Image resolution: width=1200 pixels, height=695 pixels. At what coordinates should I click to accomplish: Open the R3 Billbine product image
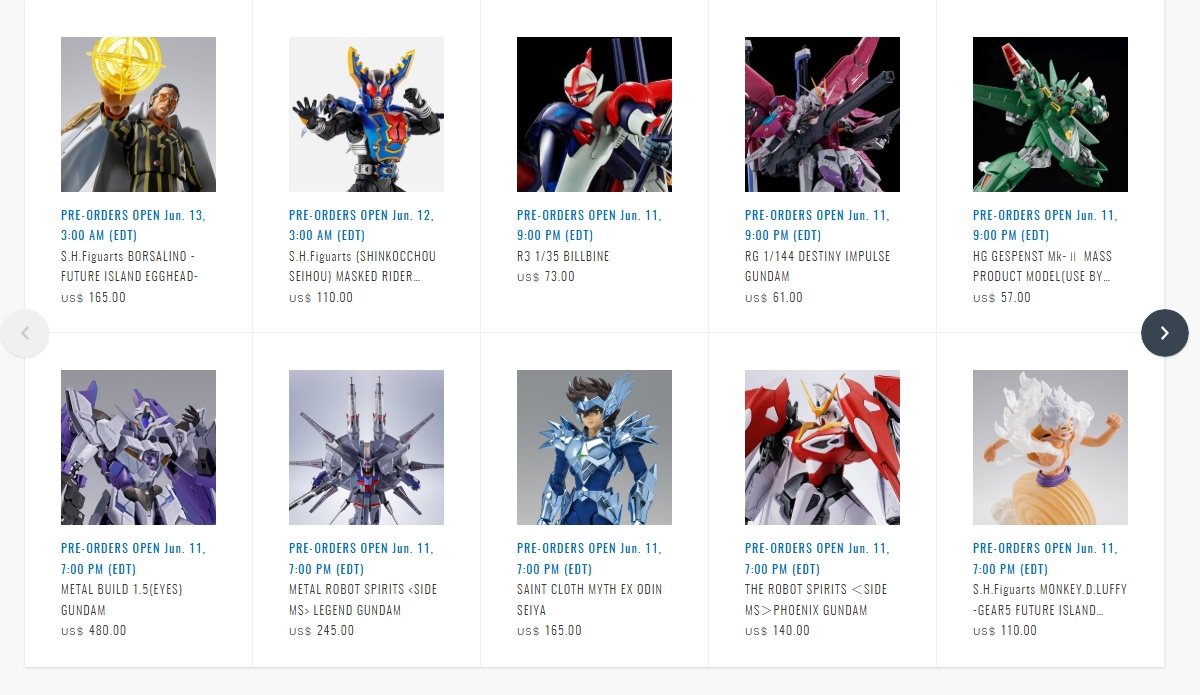pyautogui.click(x=594, y=114)
